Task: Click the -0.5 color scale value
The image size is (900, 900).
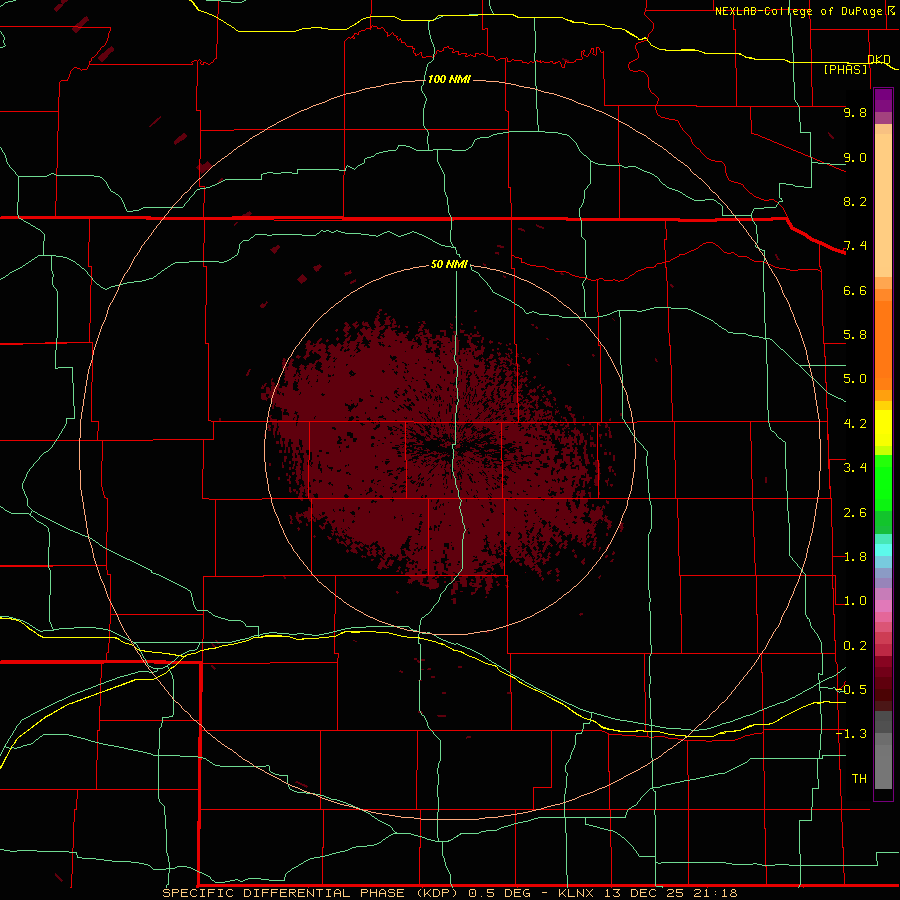Action: point(852,690)
